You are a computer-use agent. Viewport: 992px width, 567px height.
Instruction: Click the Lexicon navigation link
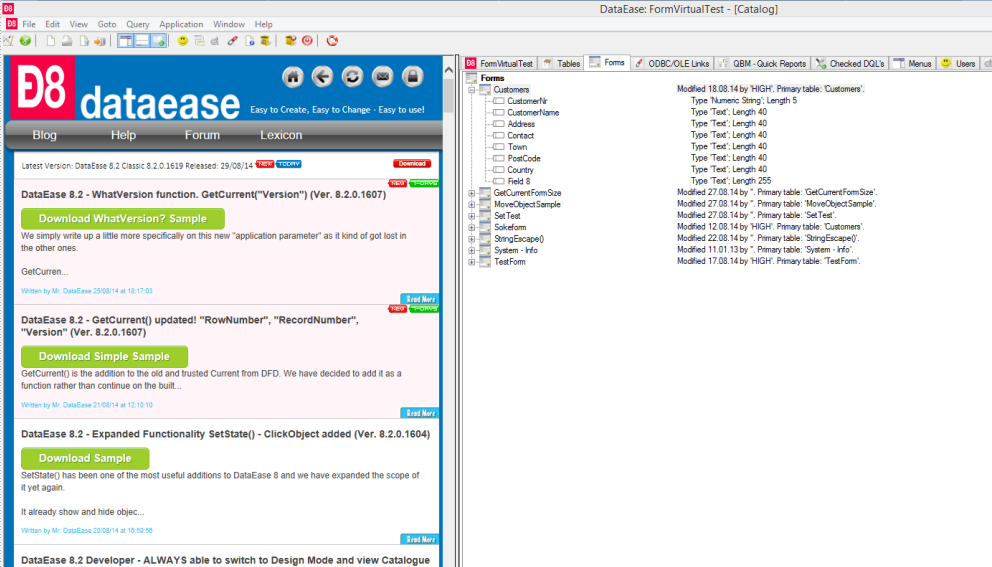[281, 135]
